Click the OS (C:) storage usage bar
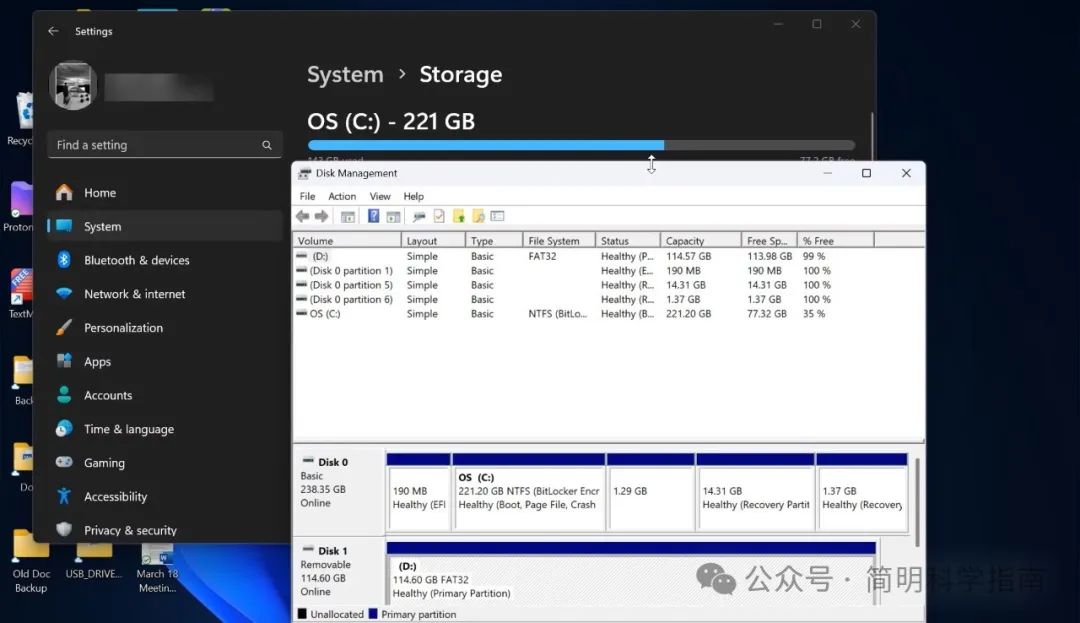The width and height of the screenshot is (1080, 623). coord(581,145)
